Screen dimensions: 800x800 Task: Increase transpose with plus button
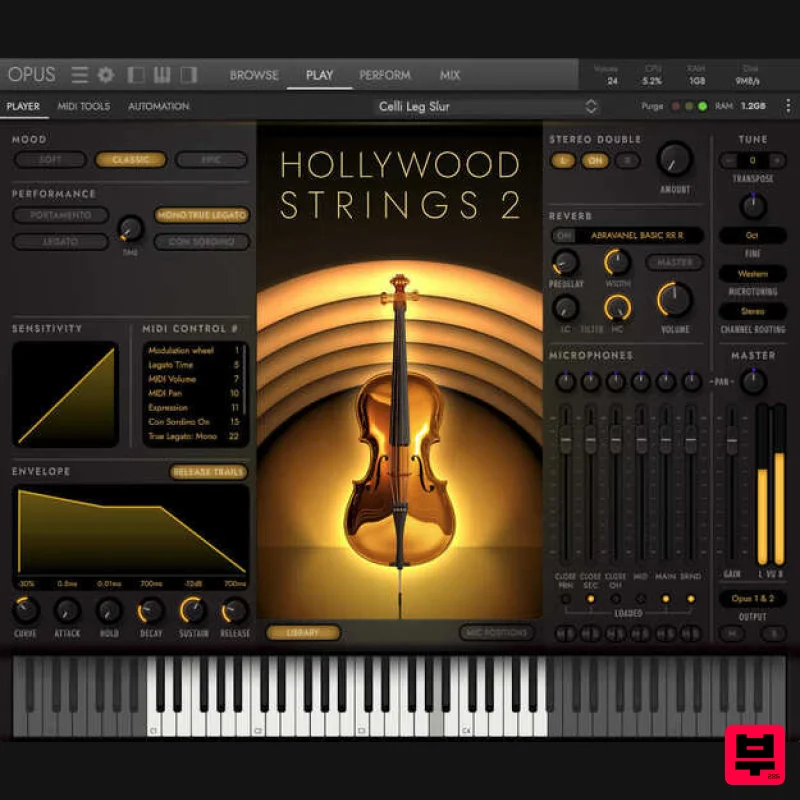(777, 161)
